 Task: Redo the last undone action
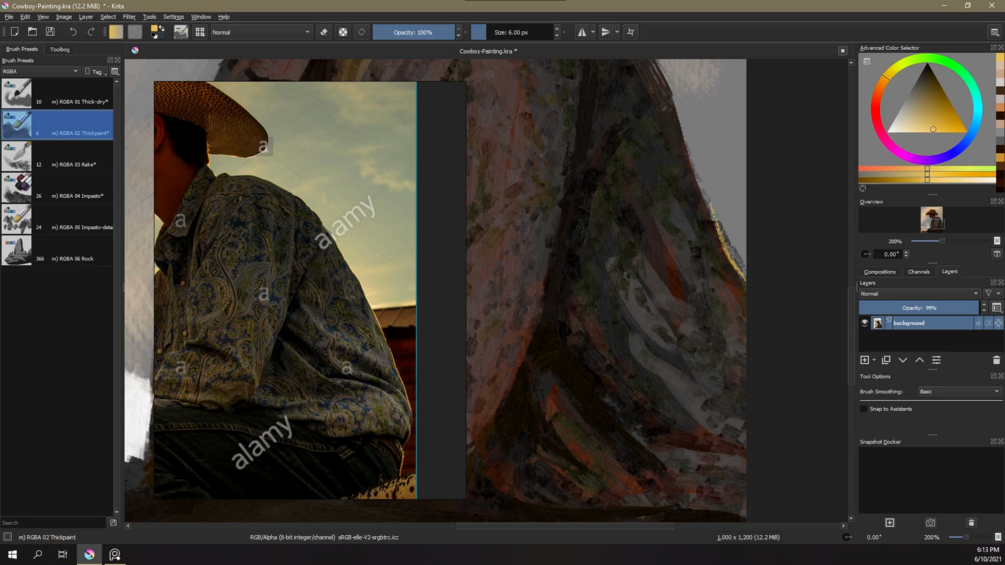tap(90, 31)
